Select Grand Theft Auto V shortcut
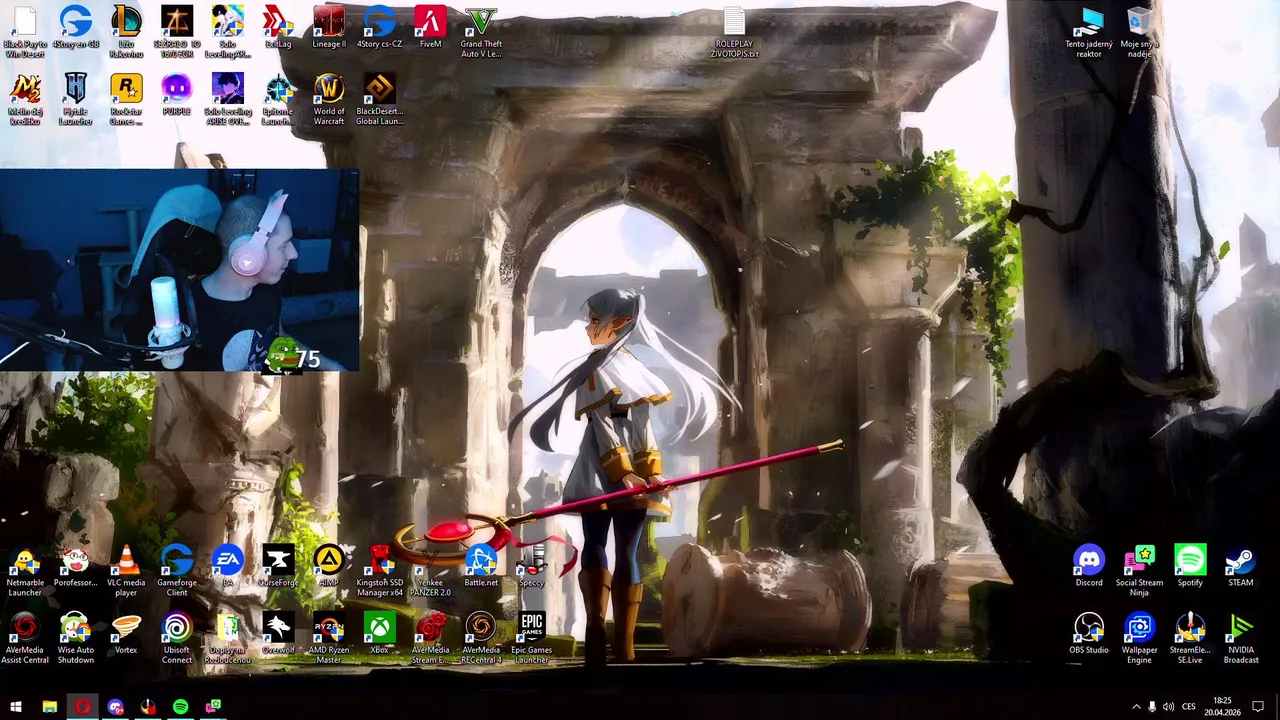 click(x=481, y=31)
